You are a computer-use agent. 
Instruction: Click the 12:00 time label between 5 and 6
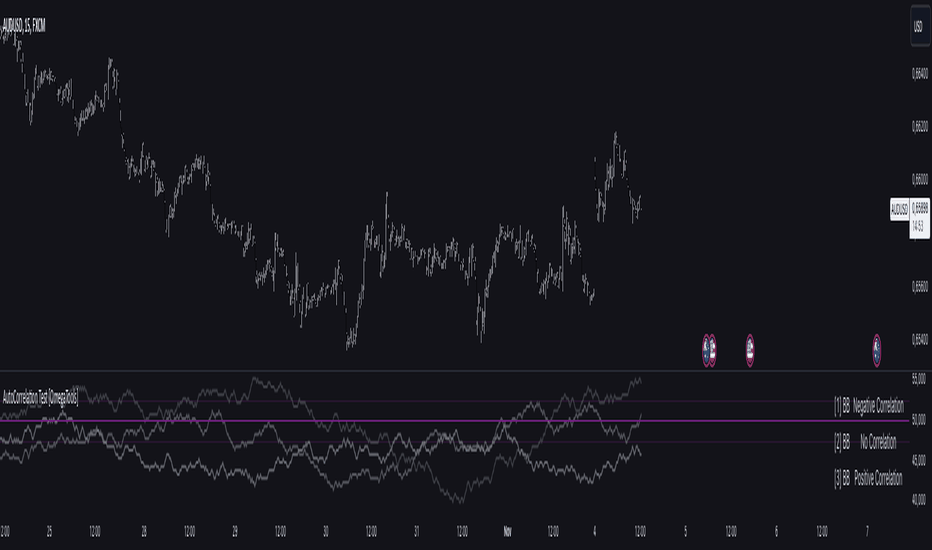point(731,531)
